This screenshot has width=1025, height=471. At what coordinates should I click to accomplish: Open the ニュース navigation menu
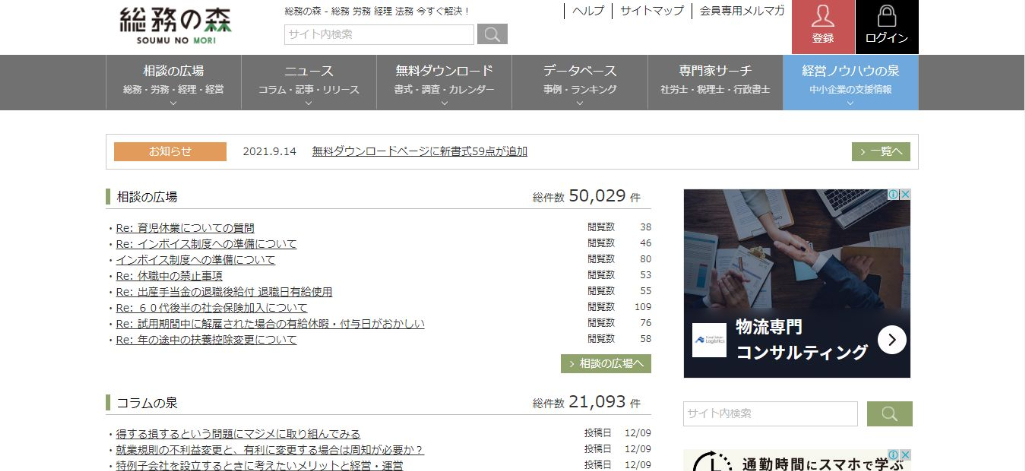pyautogui.click(x=309, y=82)
